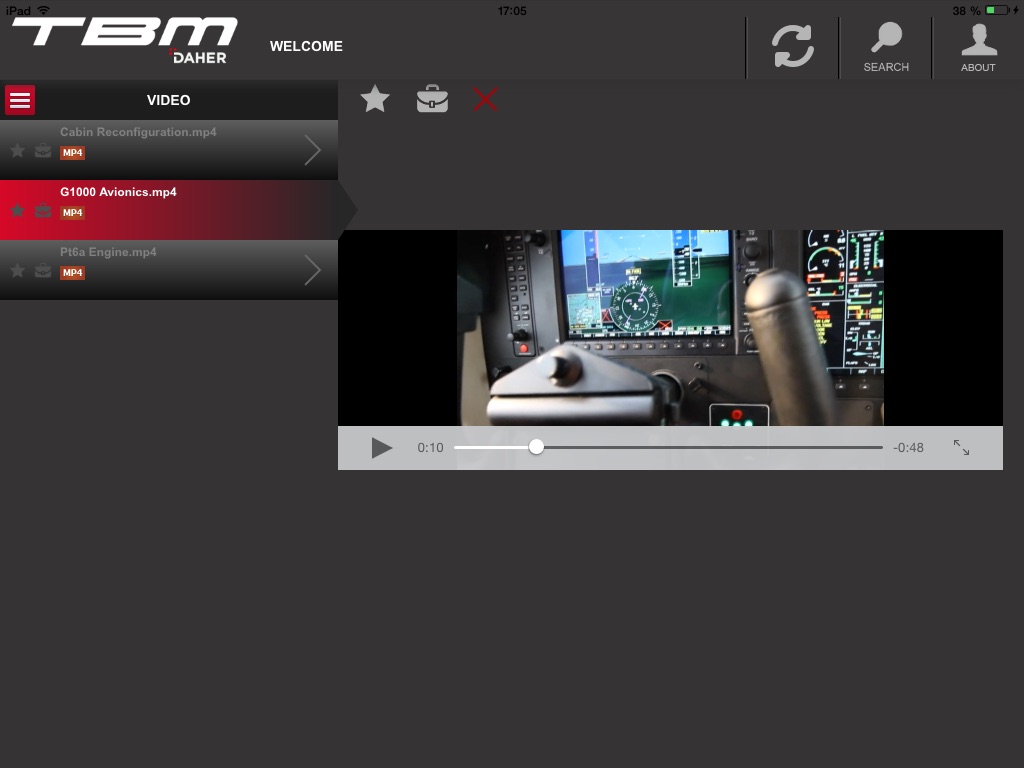Toggle star on Pt6a Engine.mp4

[x=18, y=271]
